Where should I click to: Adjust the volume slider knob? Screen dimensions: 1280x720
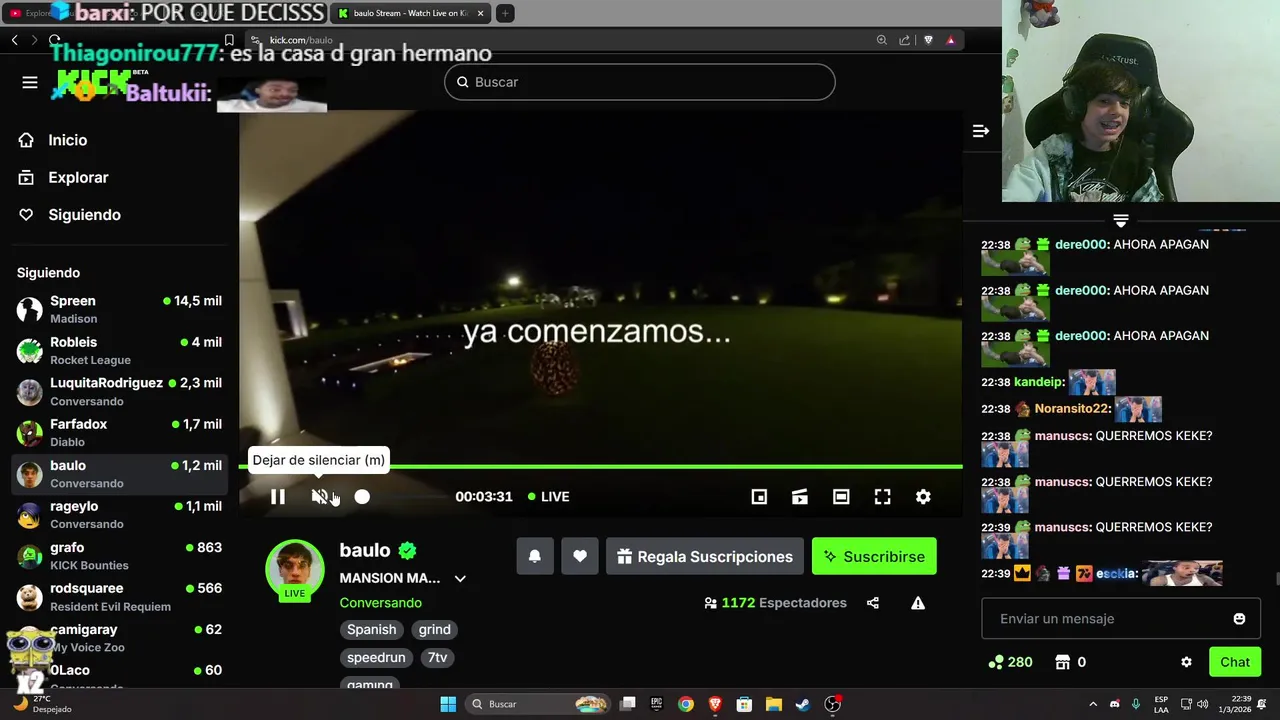362,497
